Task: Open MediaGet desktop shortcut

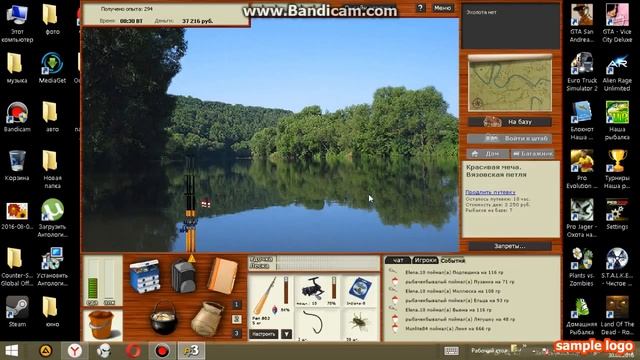Action: (x=52, y=68)
